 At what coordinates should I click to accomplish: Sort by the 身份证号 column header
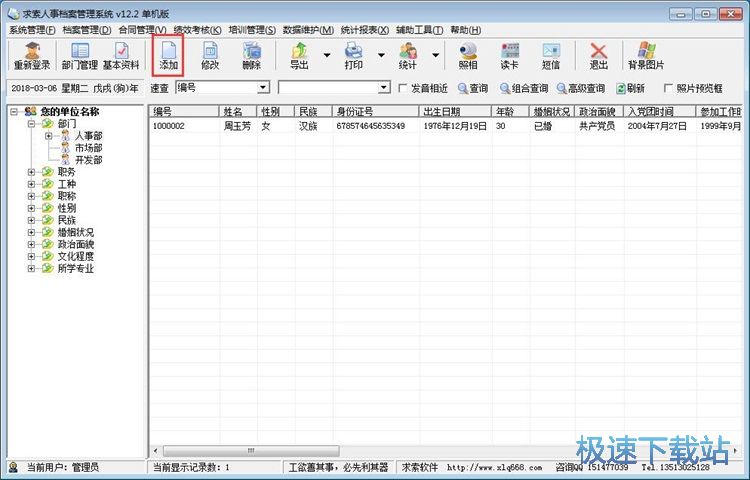click(375, 111)
